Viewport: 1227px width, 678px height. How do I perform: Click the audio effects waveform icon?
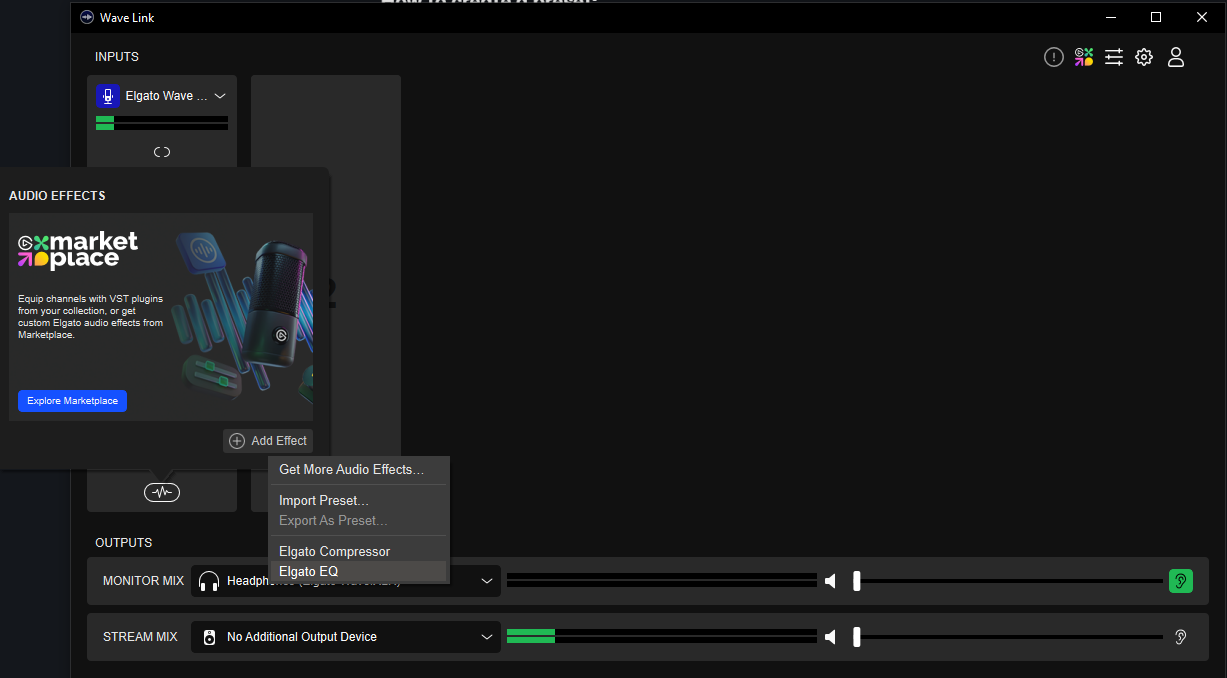[162, 492]
